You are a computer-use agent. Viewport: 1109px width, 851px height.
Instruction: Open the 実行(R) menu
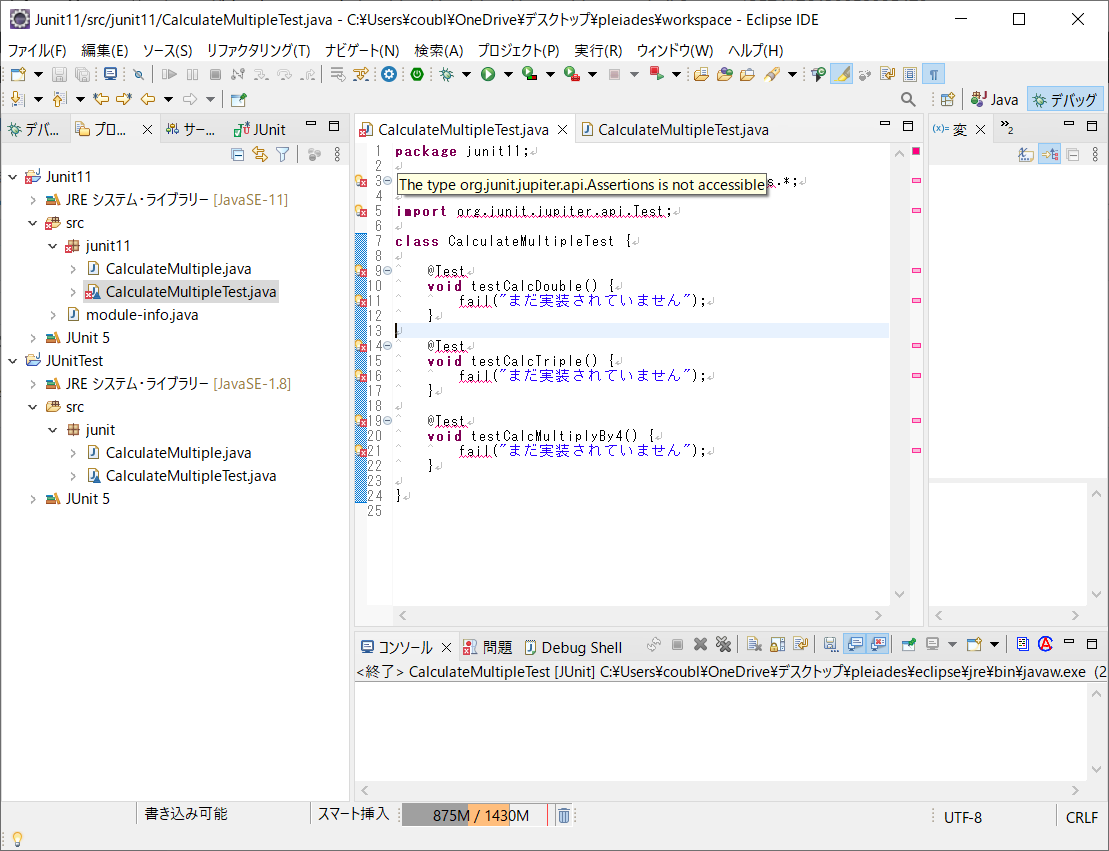click(598, 51)
